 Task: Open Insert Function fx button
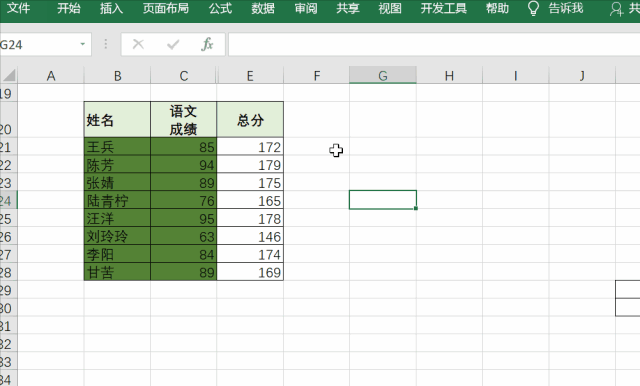(x=207, y=44)
